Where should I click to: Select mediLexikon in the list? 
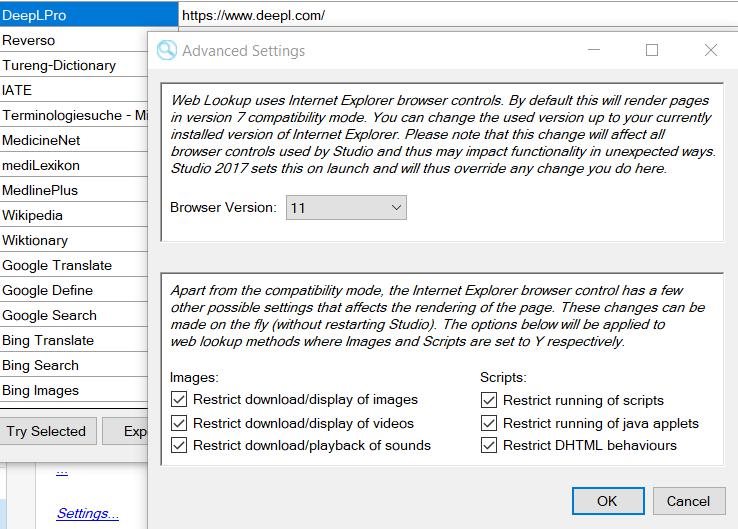pos(74,165)
